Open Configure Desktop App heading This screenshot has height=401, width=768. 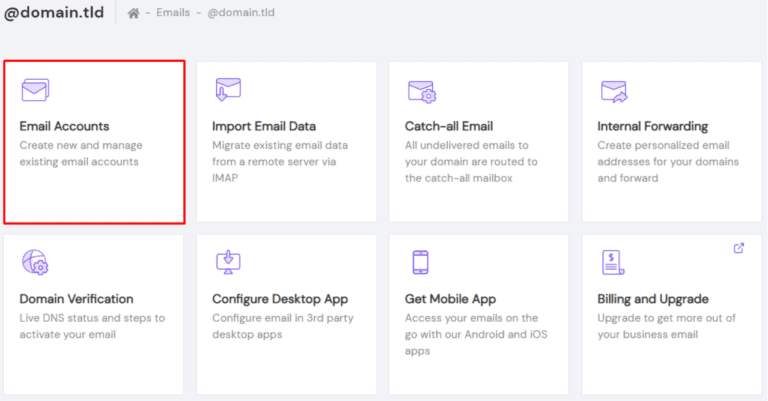tap(280, 299)
